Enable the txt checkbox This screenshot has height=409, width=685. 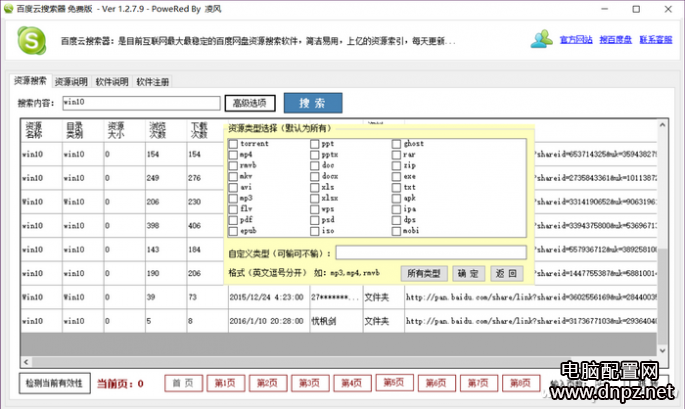[x=396, y=187]
